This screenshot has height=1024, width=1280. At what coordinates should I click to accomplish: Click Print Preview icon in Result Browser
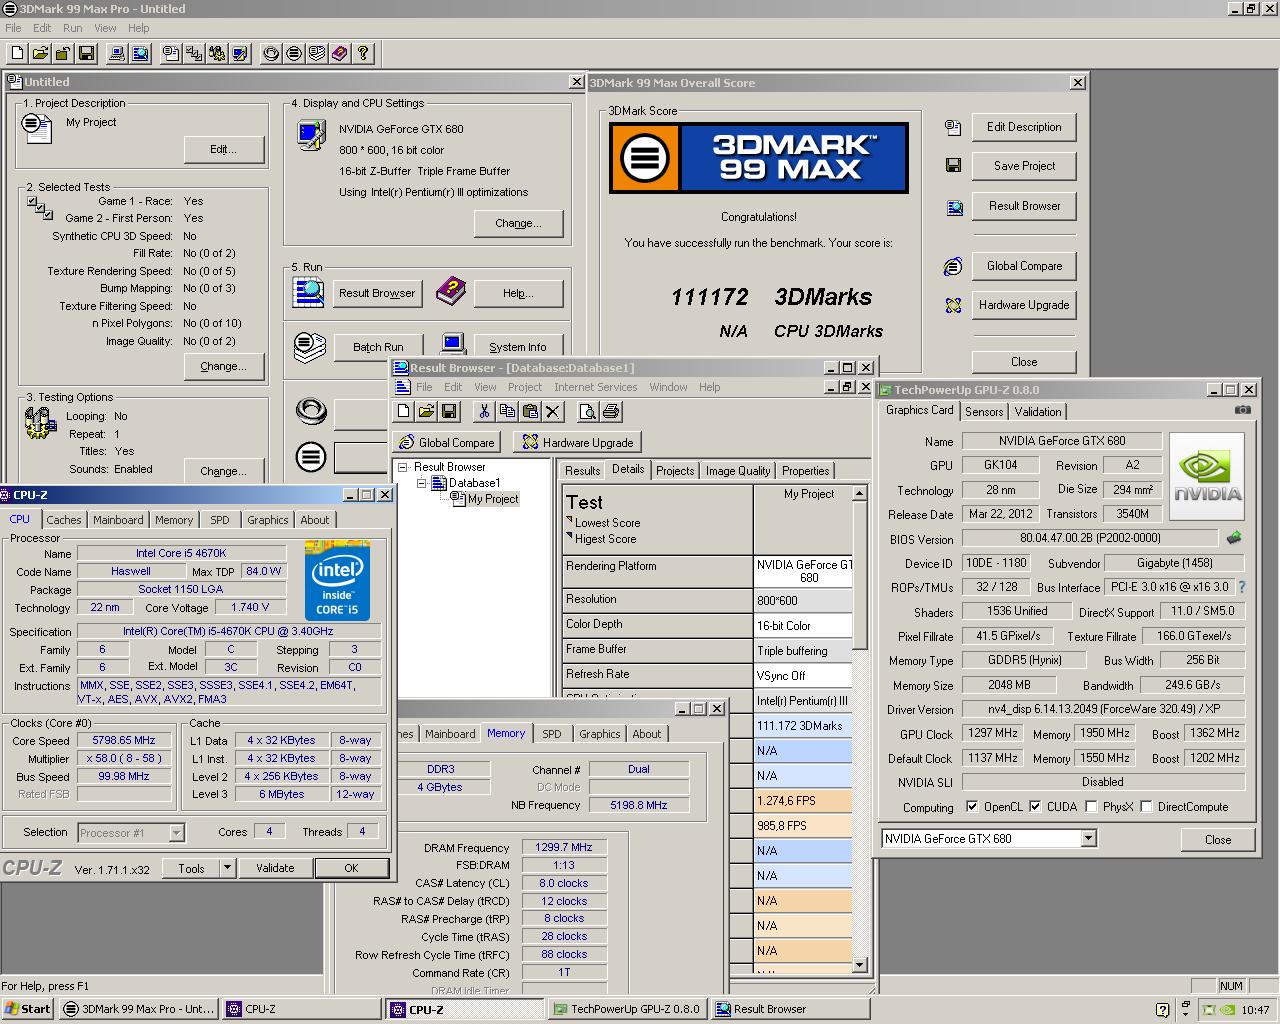click(x=588, y=411)
